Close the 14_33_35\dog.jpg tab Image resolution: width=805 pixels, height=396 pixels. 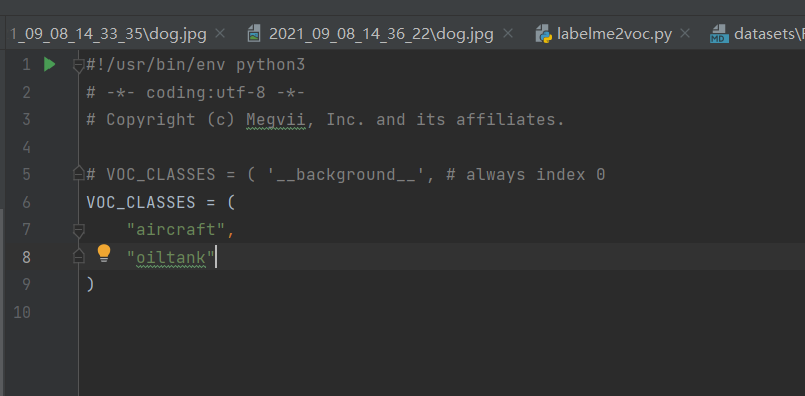coord(220,34)
